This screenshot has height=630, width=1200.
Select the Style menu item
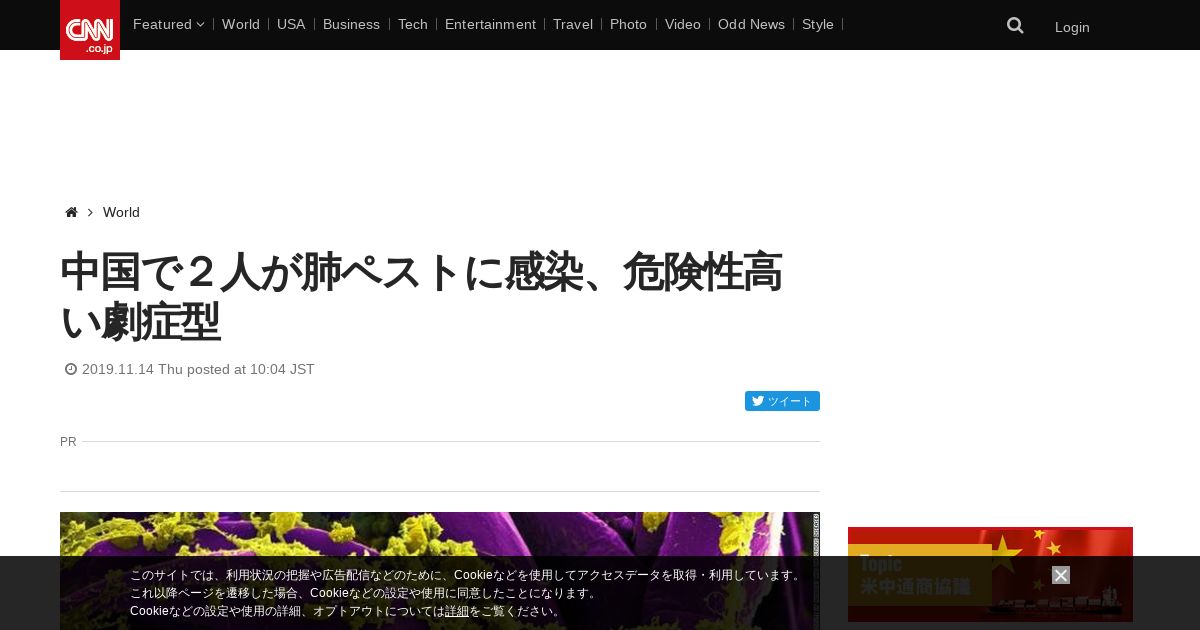click(x=818, y=24)
